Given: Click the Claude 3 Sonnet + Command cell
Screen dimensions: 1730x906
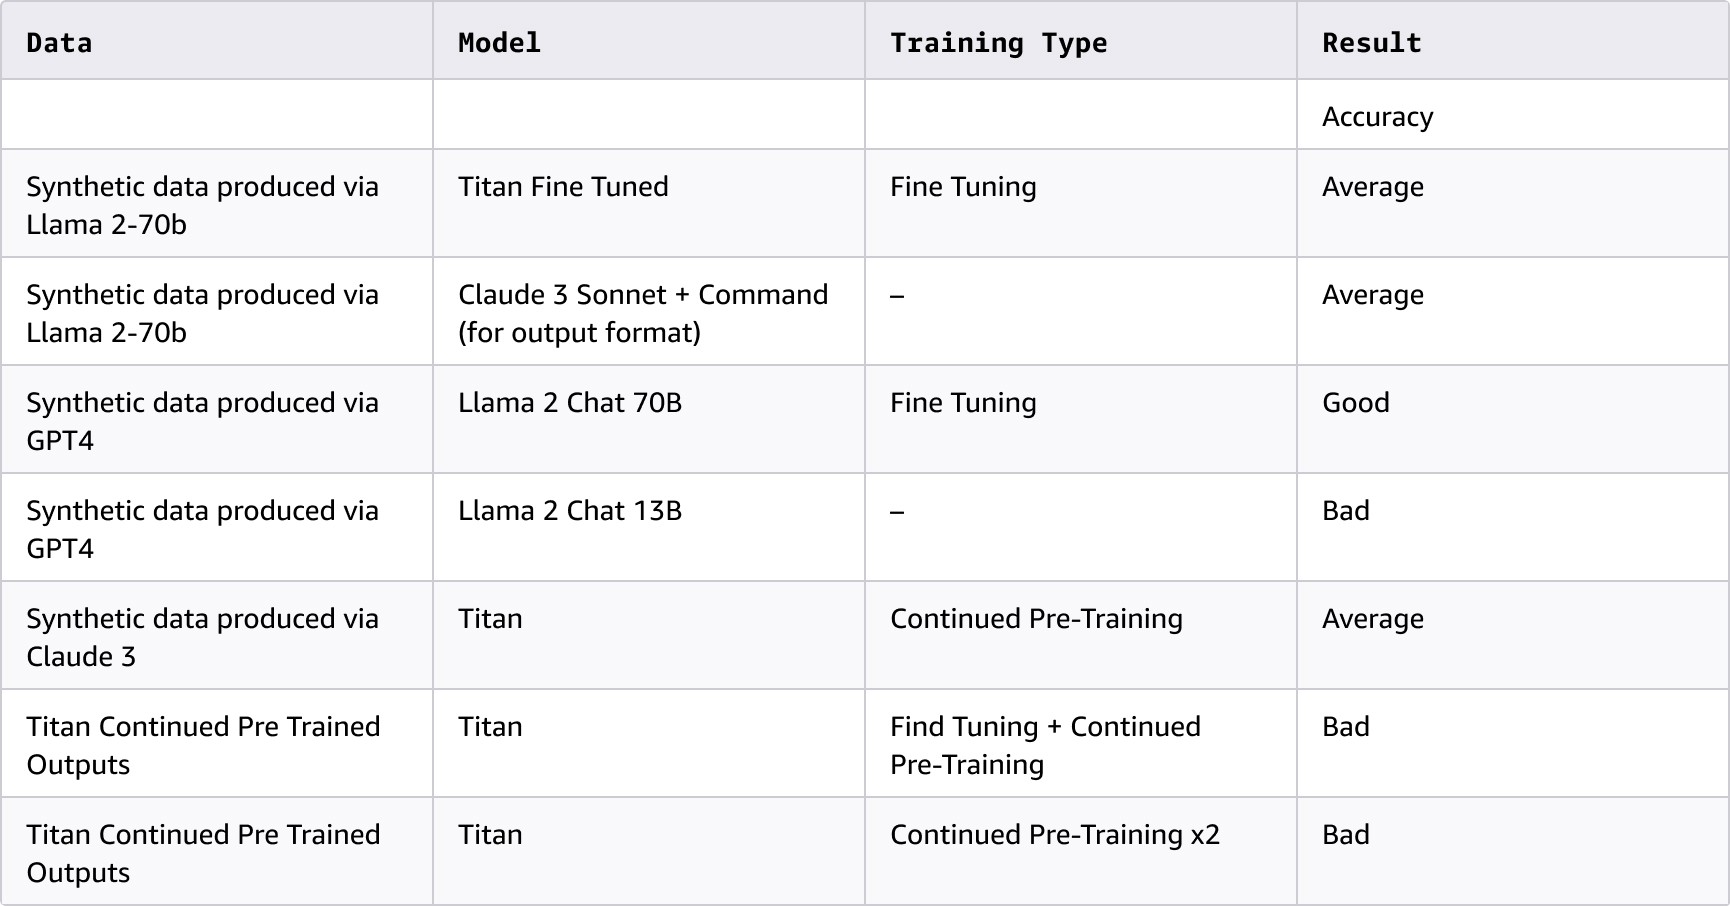Looking at the screenshot, I should [x=643, y=313].
